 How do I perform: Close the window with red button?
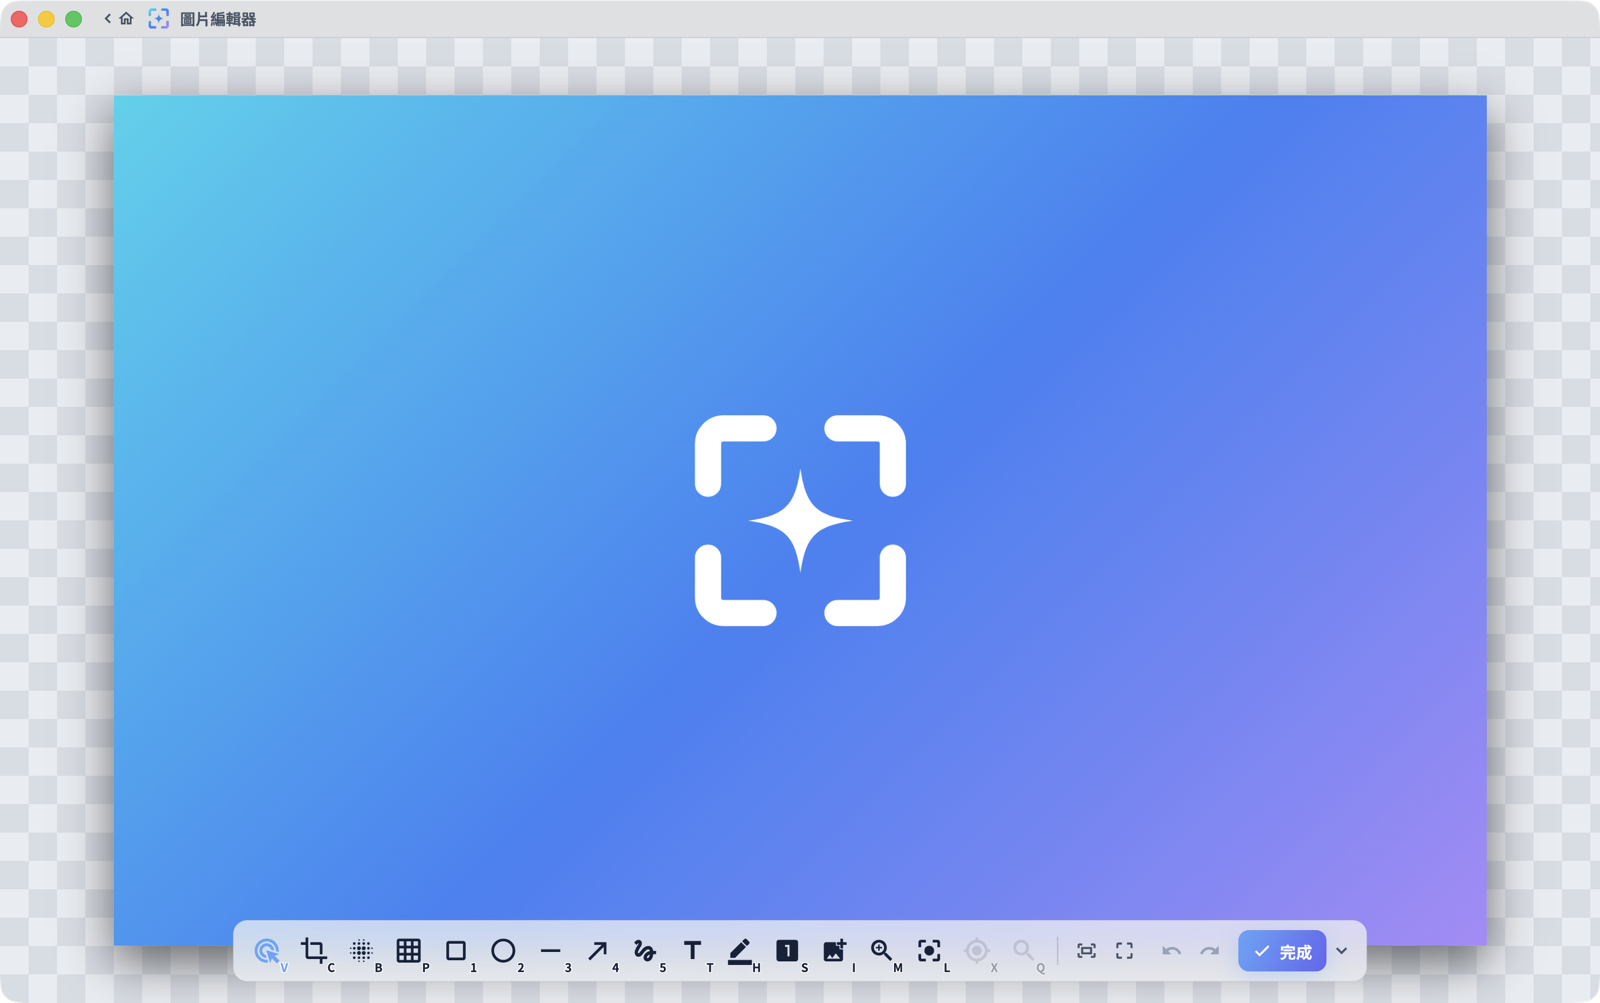pos(19,18)
